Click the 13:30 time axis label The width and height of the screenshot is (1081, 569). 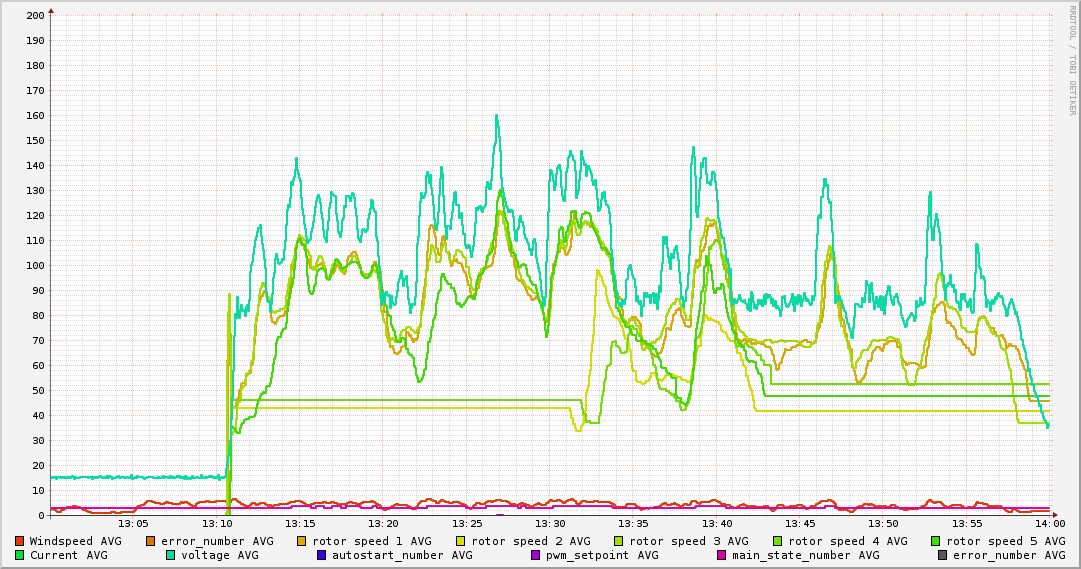[550, 524]
